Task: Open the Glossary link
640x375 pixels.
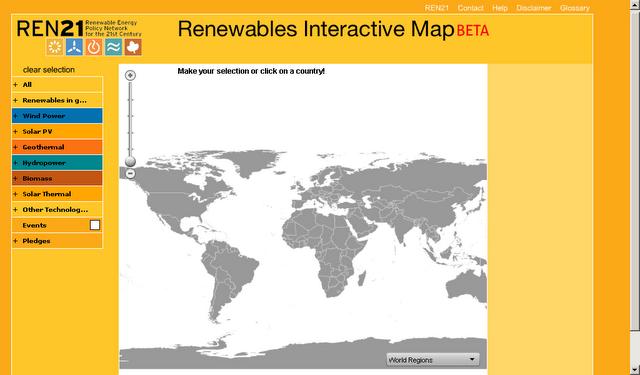Action: 575,8
